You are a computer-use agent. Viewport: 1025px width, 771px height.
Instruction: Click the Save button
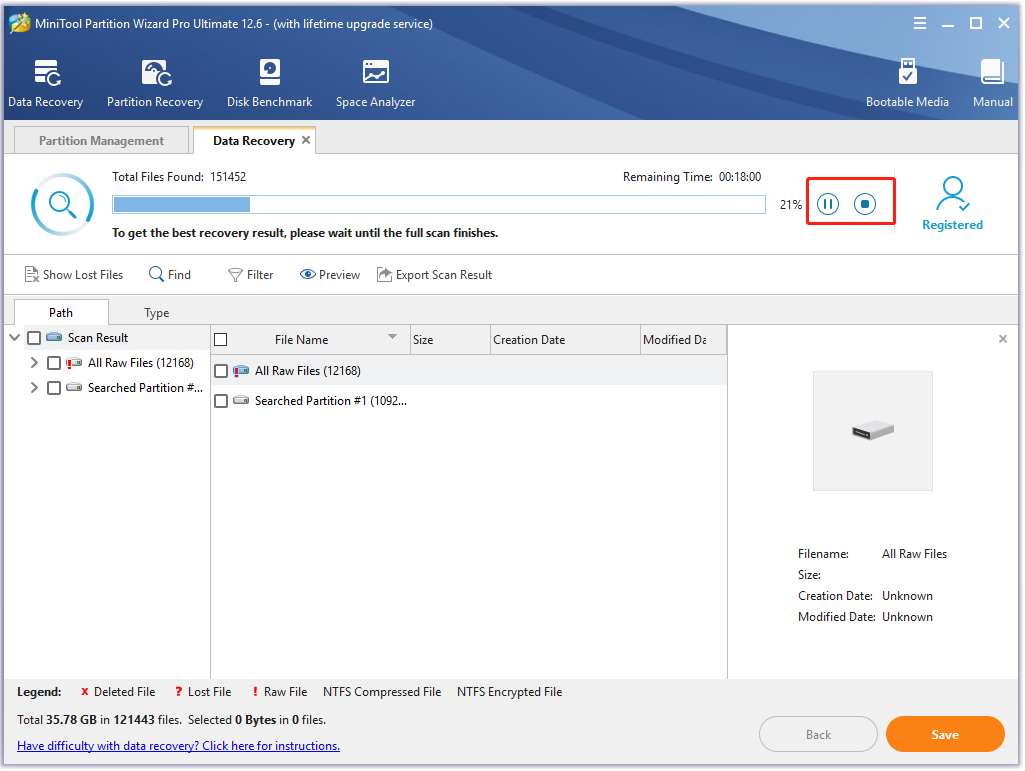(x=945, y=734)
